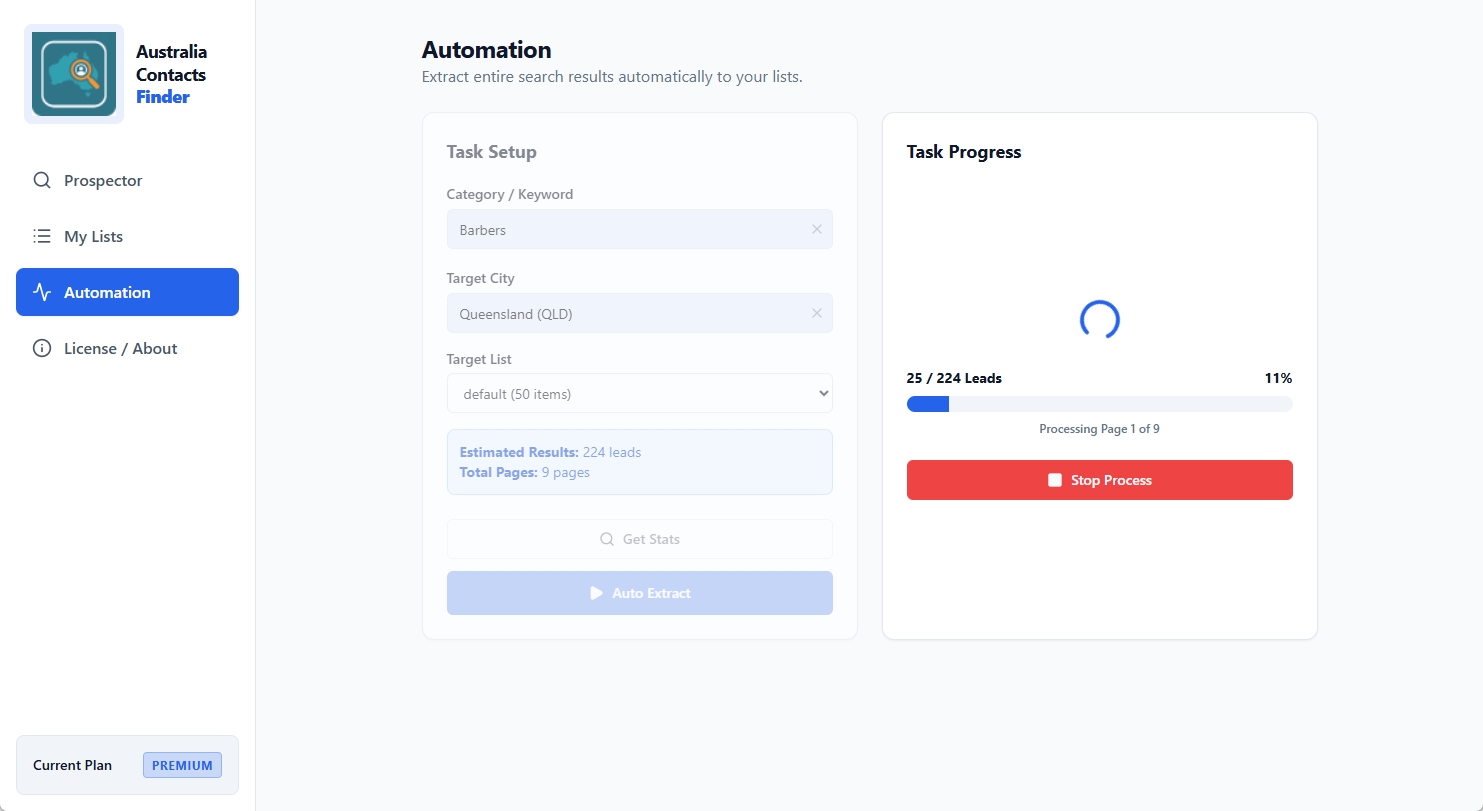Click the disabled Auto Extract button
This screenshot has width=1483, height=811.
click(x=639, y=593)
